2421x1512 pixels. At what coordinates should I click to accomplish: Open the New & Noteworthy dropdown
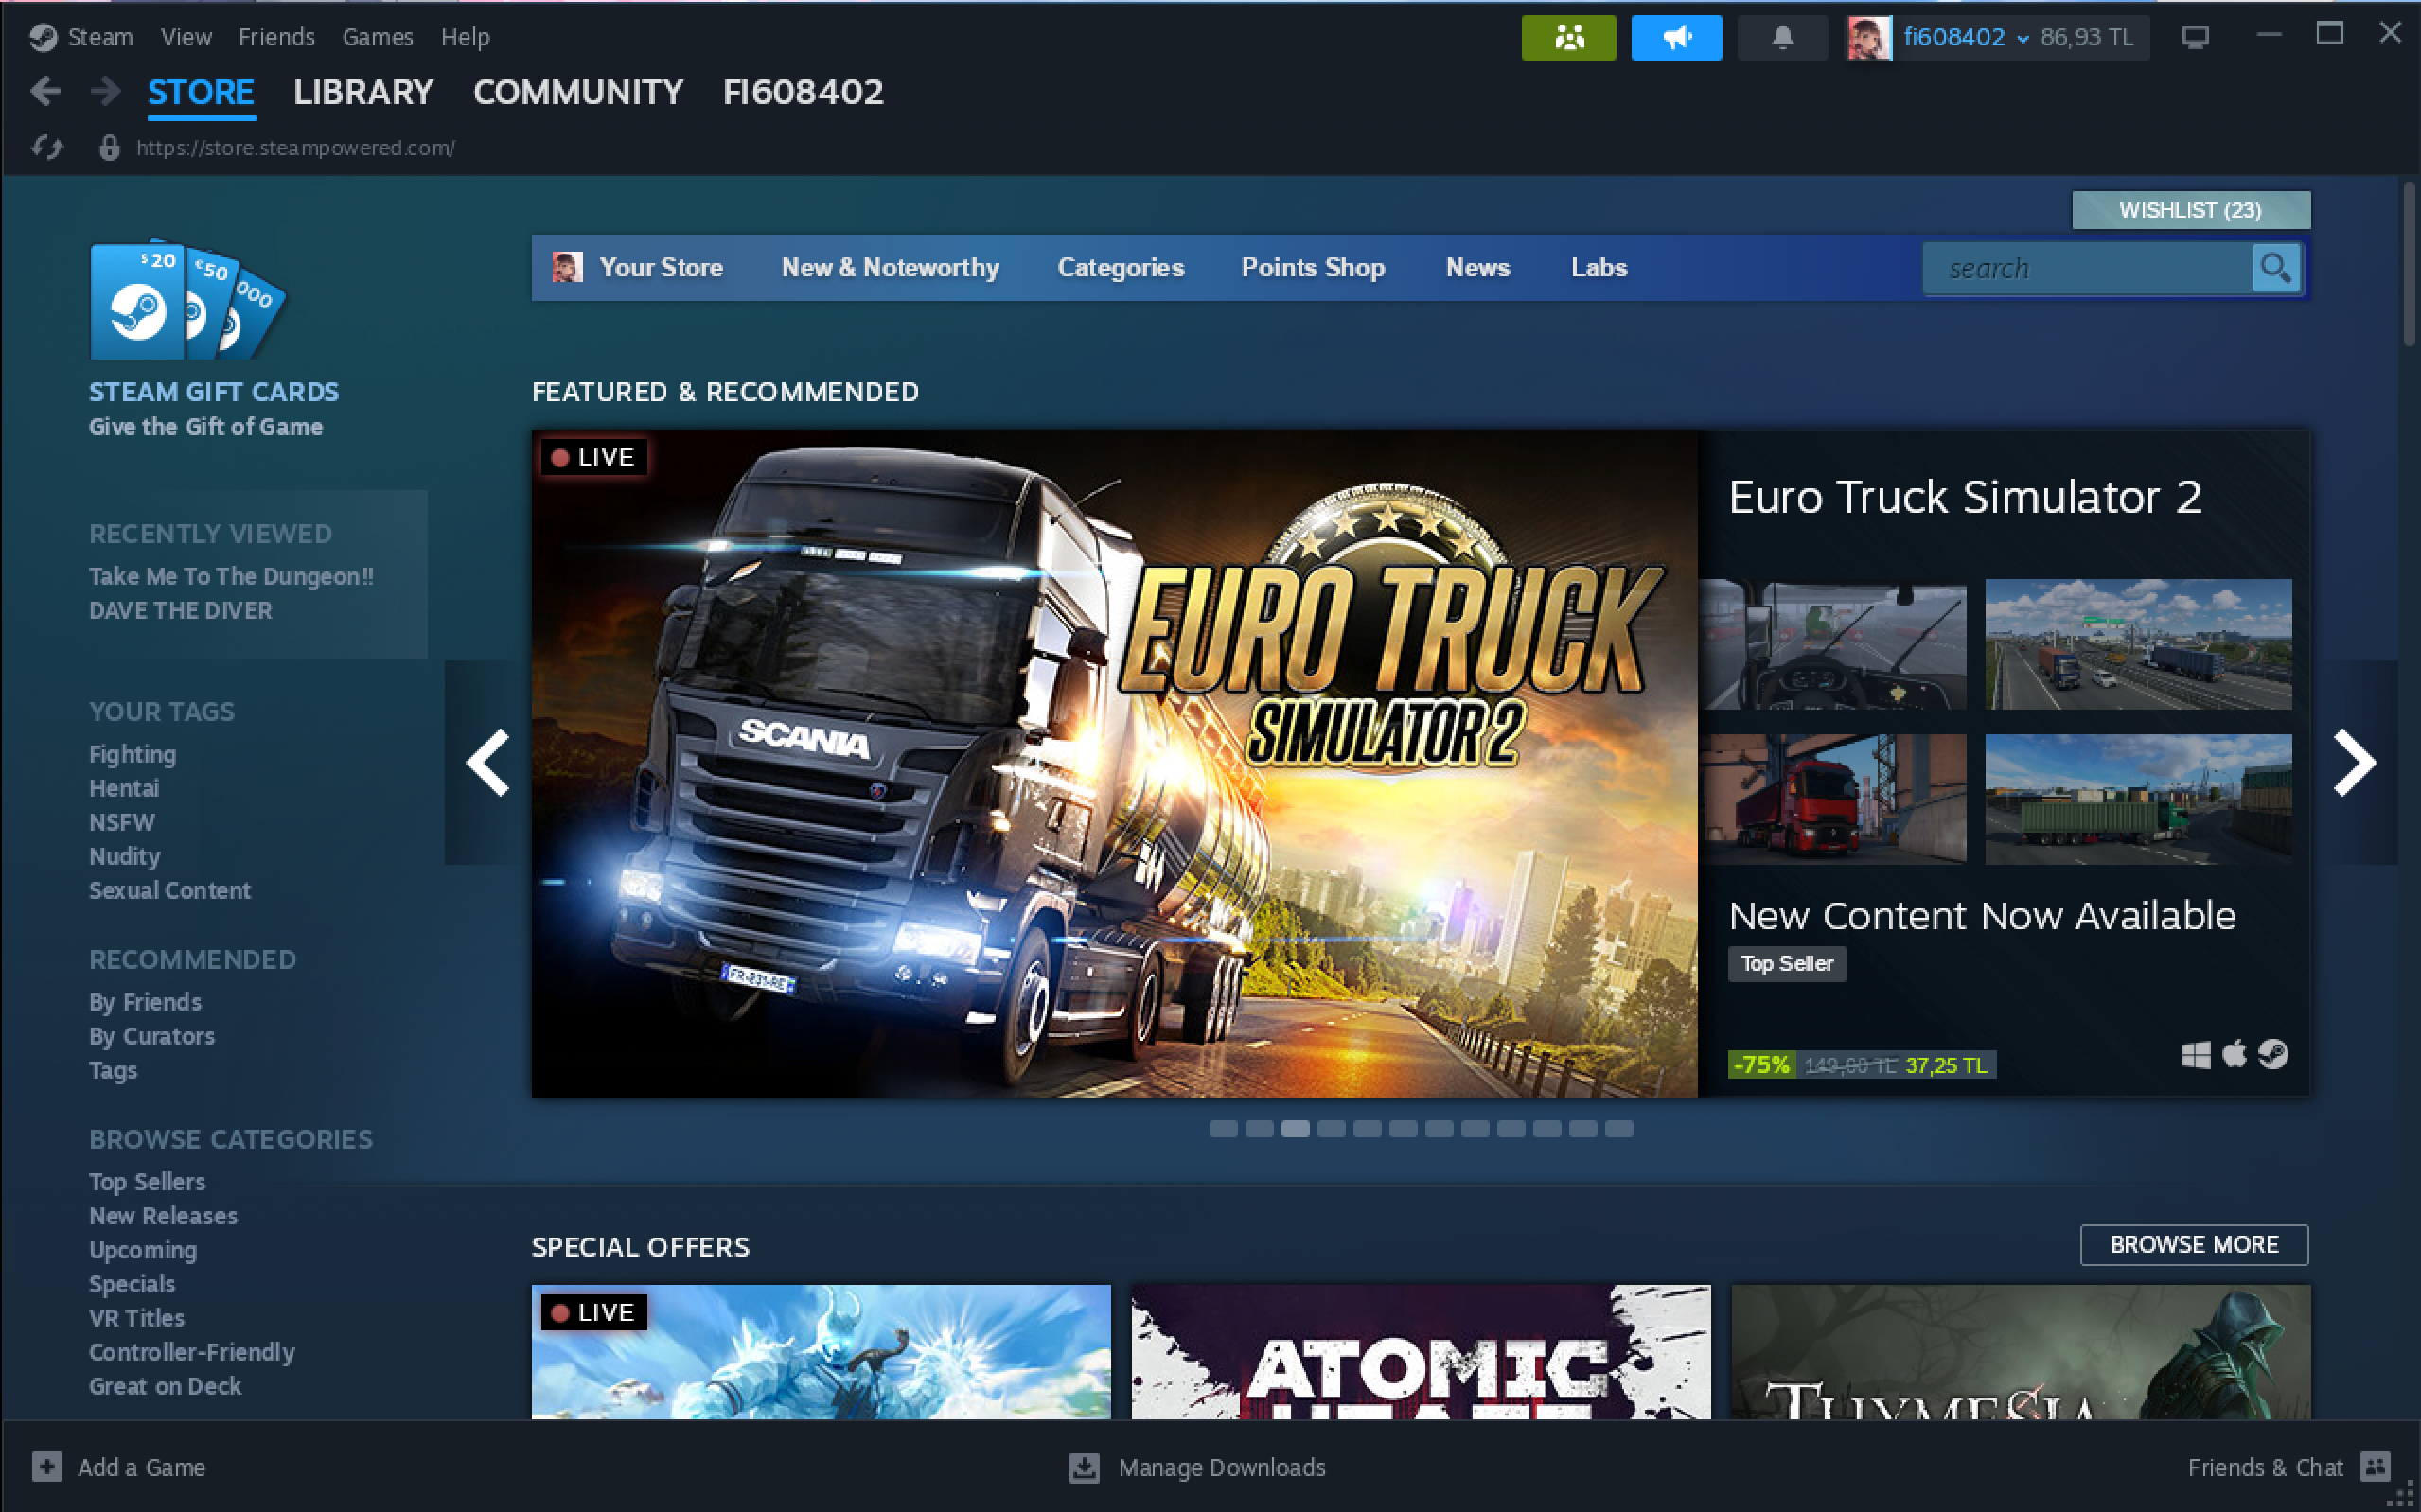click(890, 268)
